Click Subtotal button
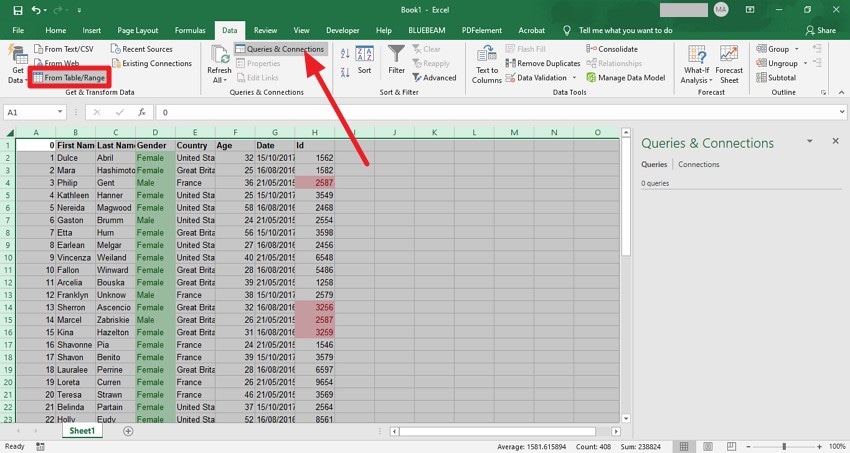The width and height of the screenshot is (850, 453). tap(776, 77)
